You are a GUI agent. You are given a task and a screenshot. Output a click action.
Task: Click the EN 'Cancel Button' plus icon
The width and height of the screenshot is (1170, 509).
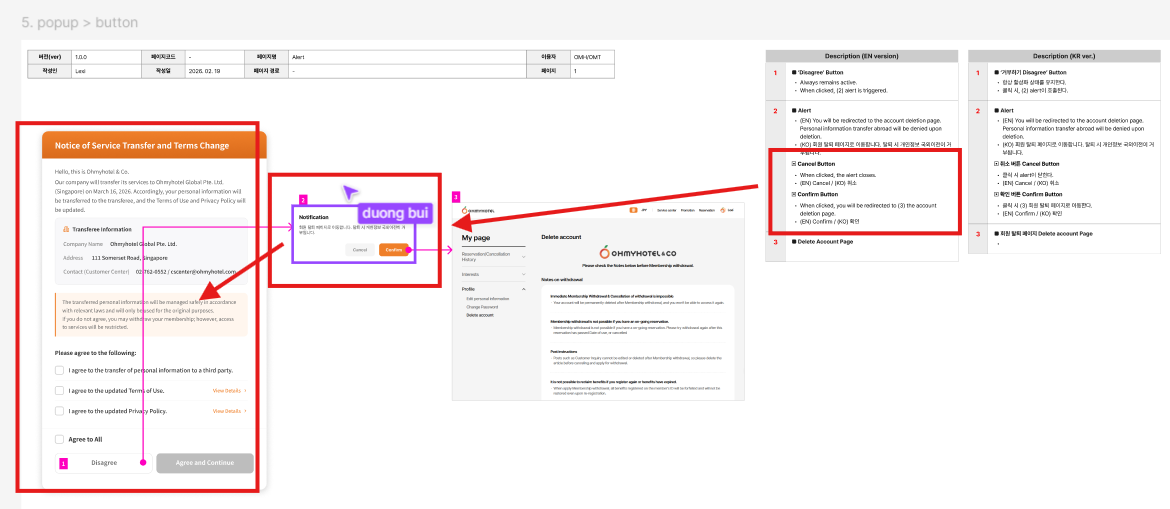(x=795, y=163)
